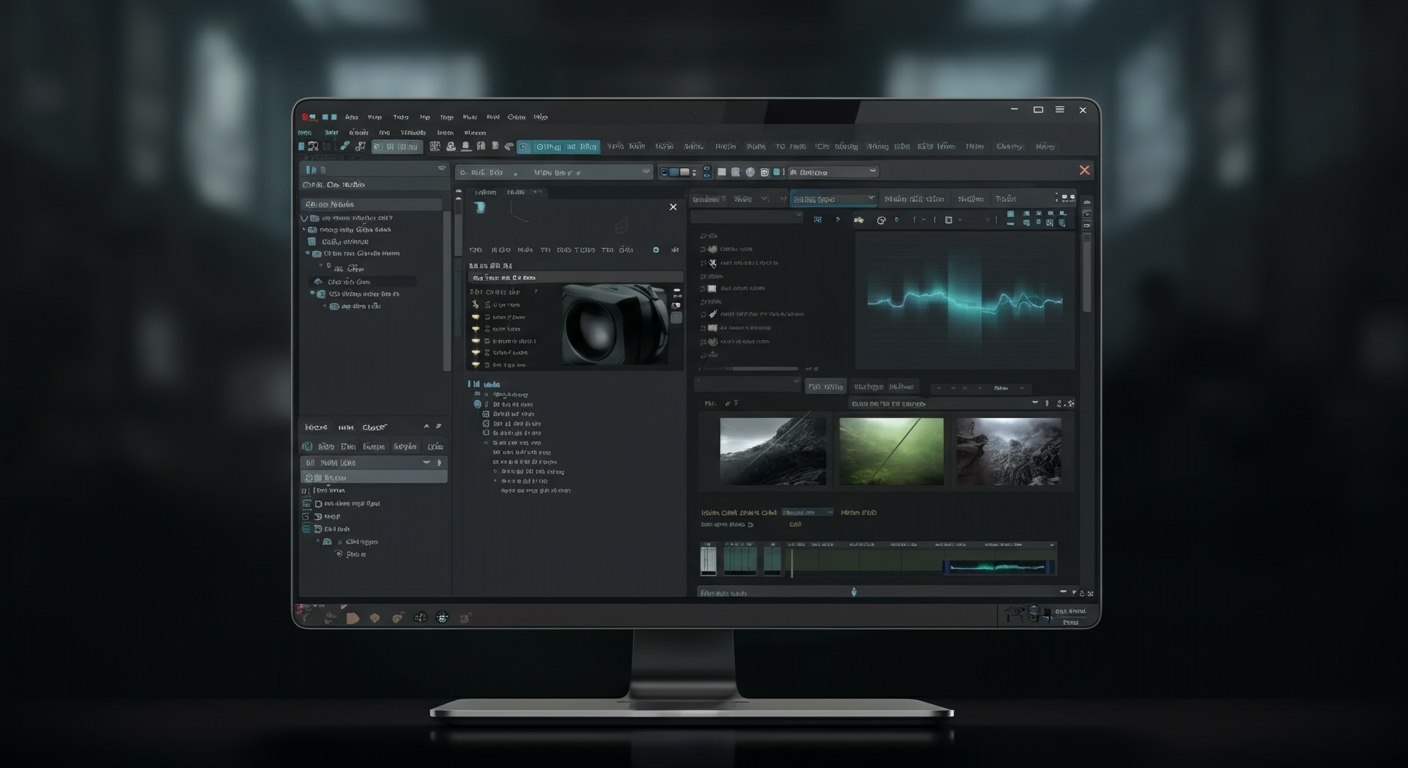Select the loop icon on the waveform toolbar
Viewport: 1408px width, 768px height.
880,220
